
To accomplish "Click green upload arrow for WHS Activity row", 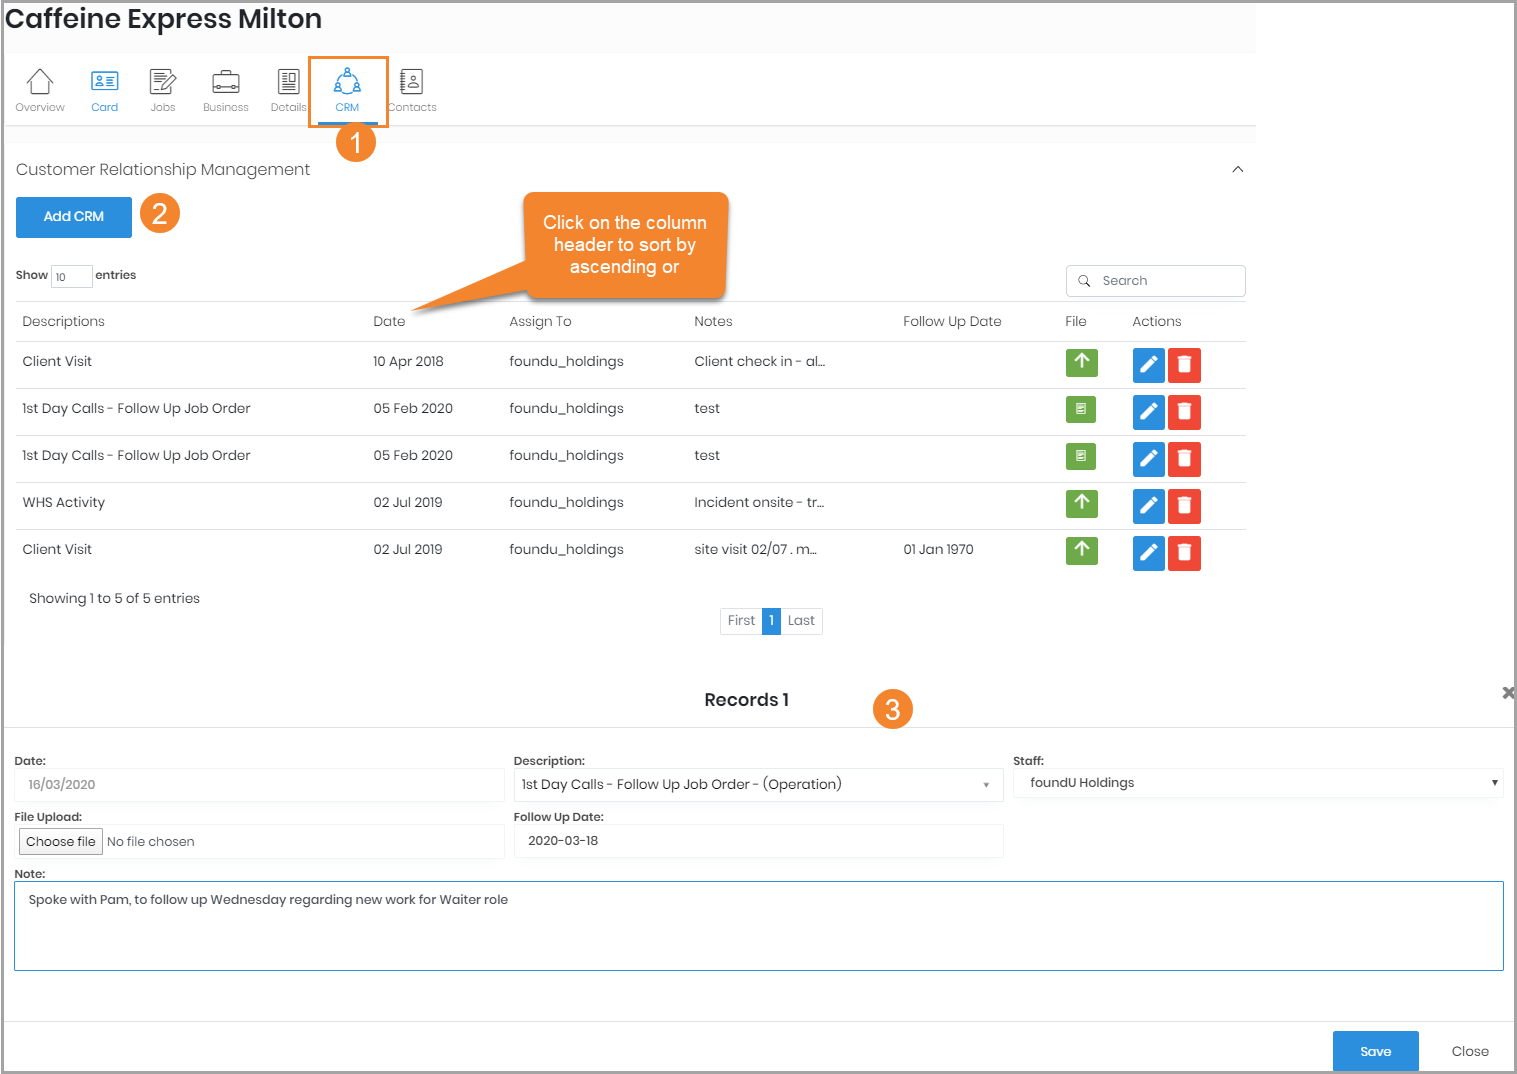I will (x=1081, y=503).
